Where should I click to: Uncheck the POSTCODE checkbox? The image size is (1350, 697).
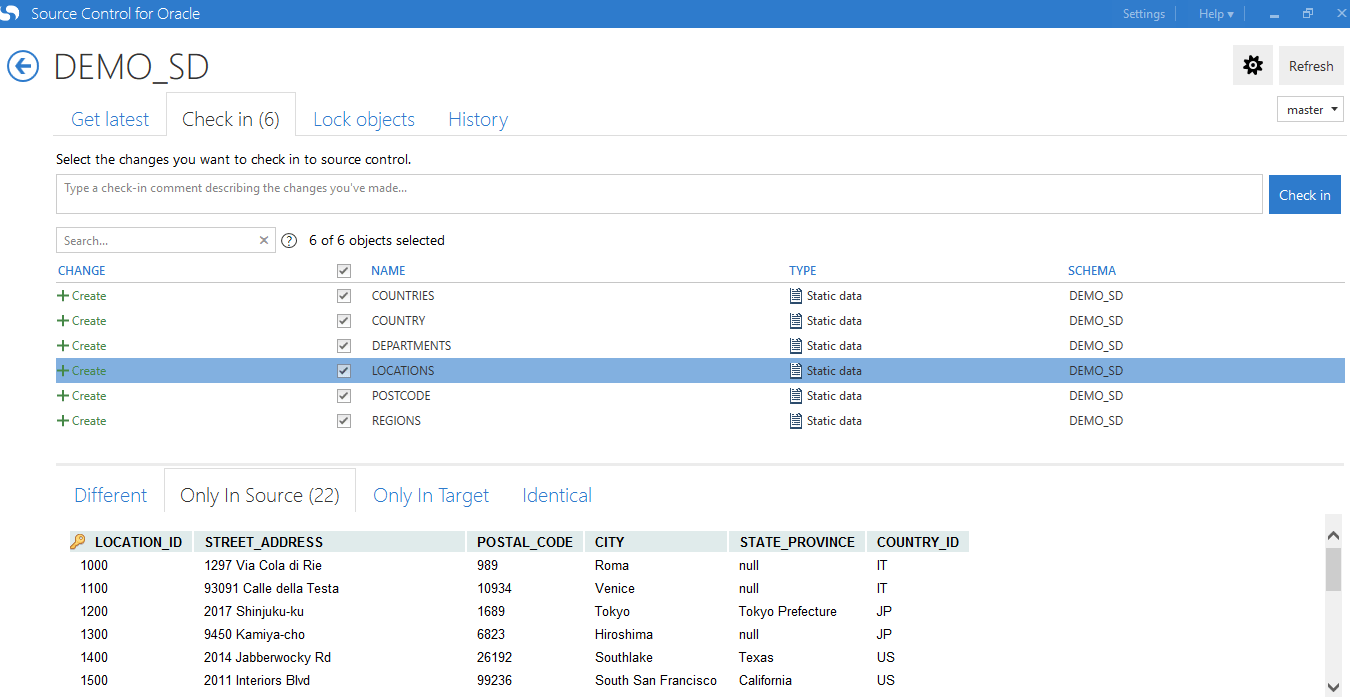[344, 396]
